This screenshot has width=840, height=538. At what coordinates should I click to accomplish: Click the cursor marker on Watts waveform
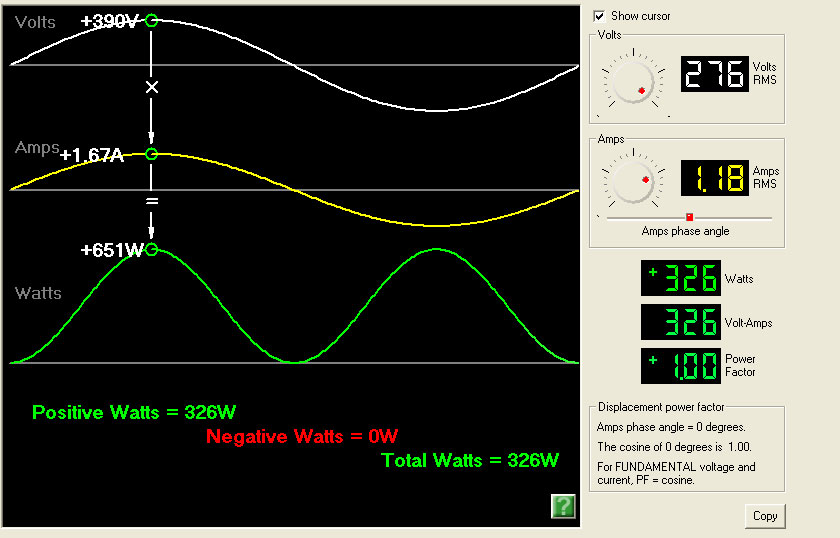152,250
